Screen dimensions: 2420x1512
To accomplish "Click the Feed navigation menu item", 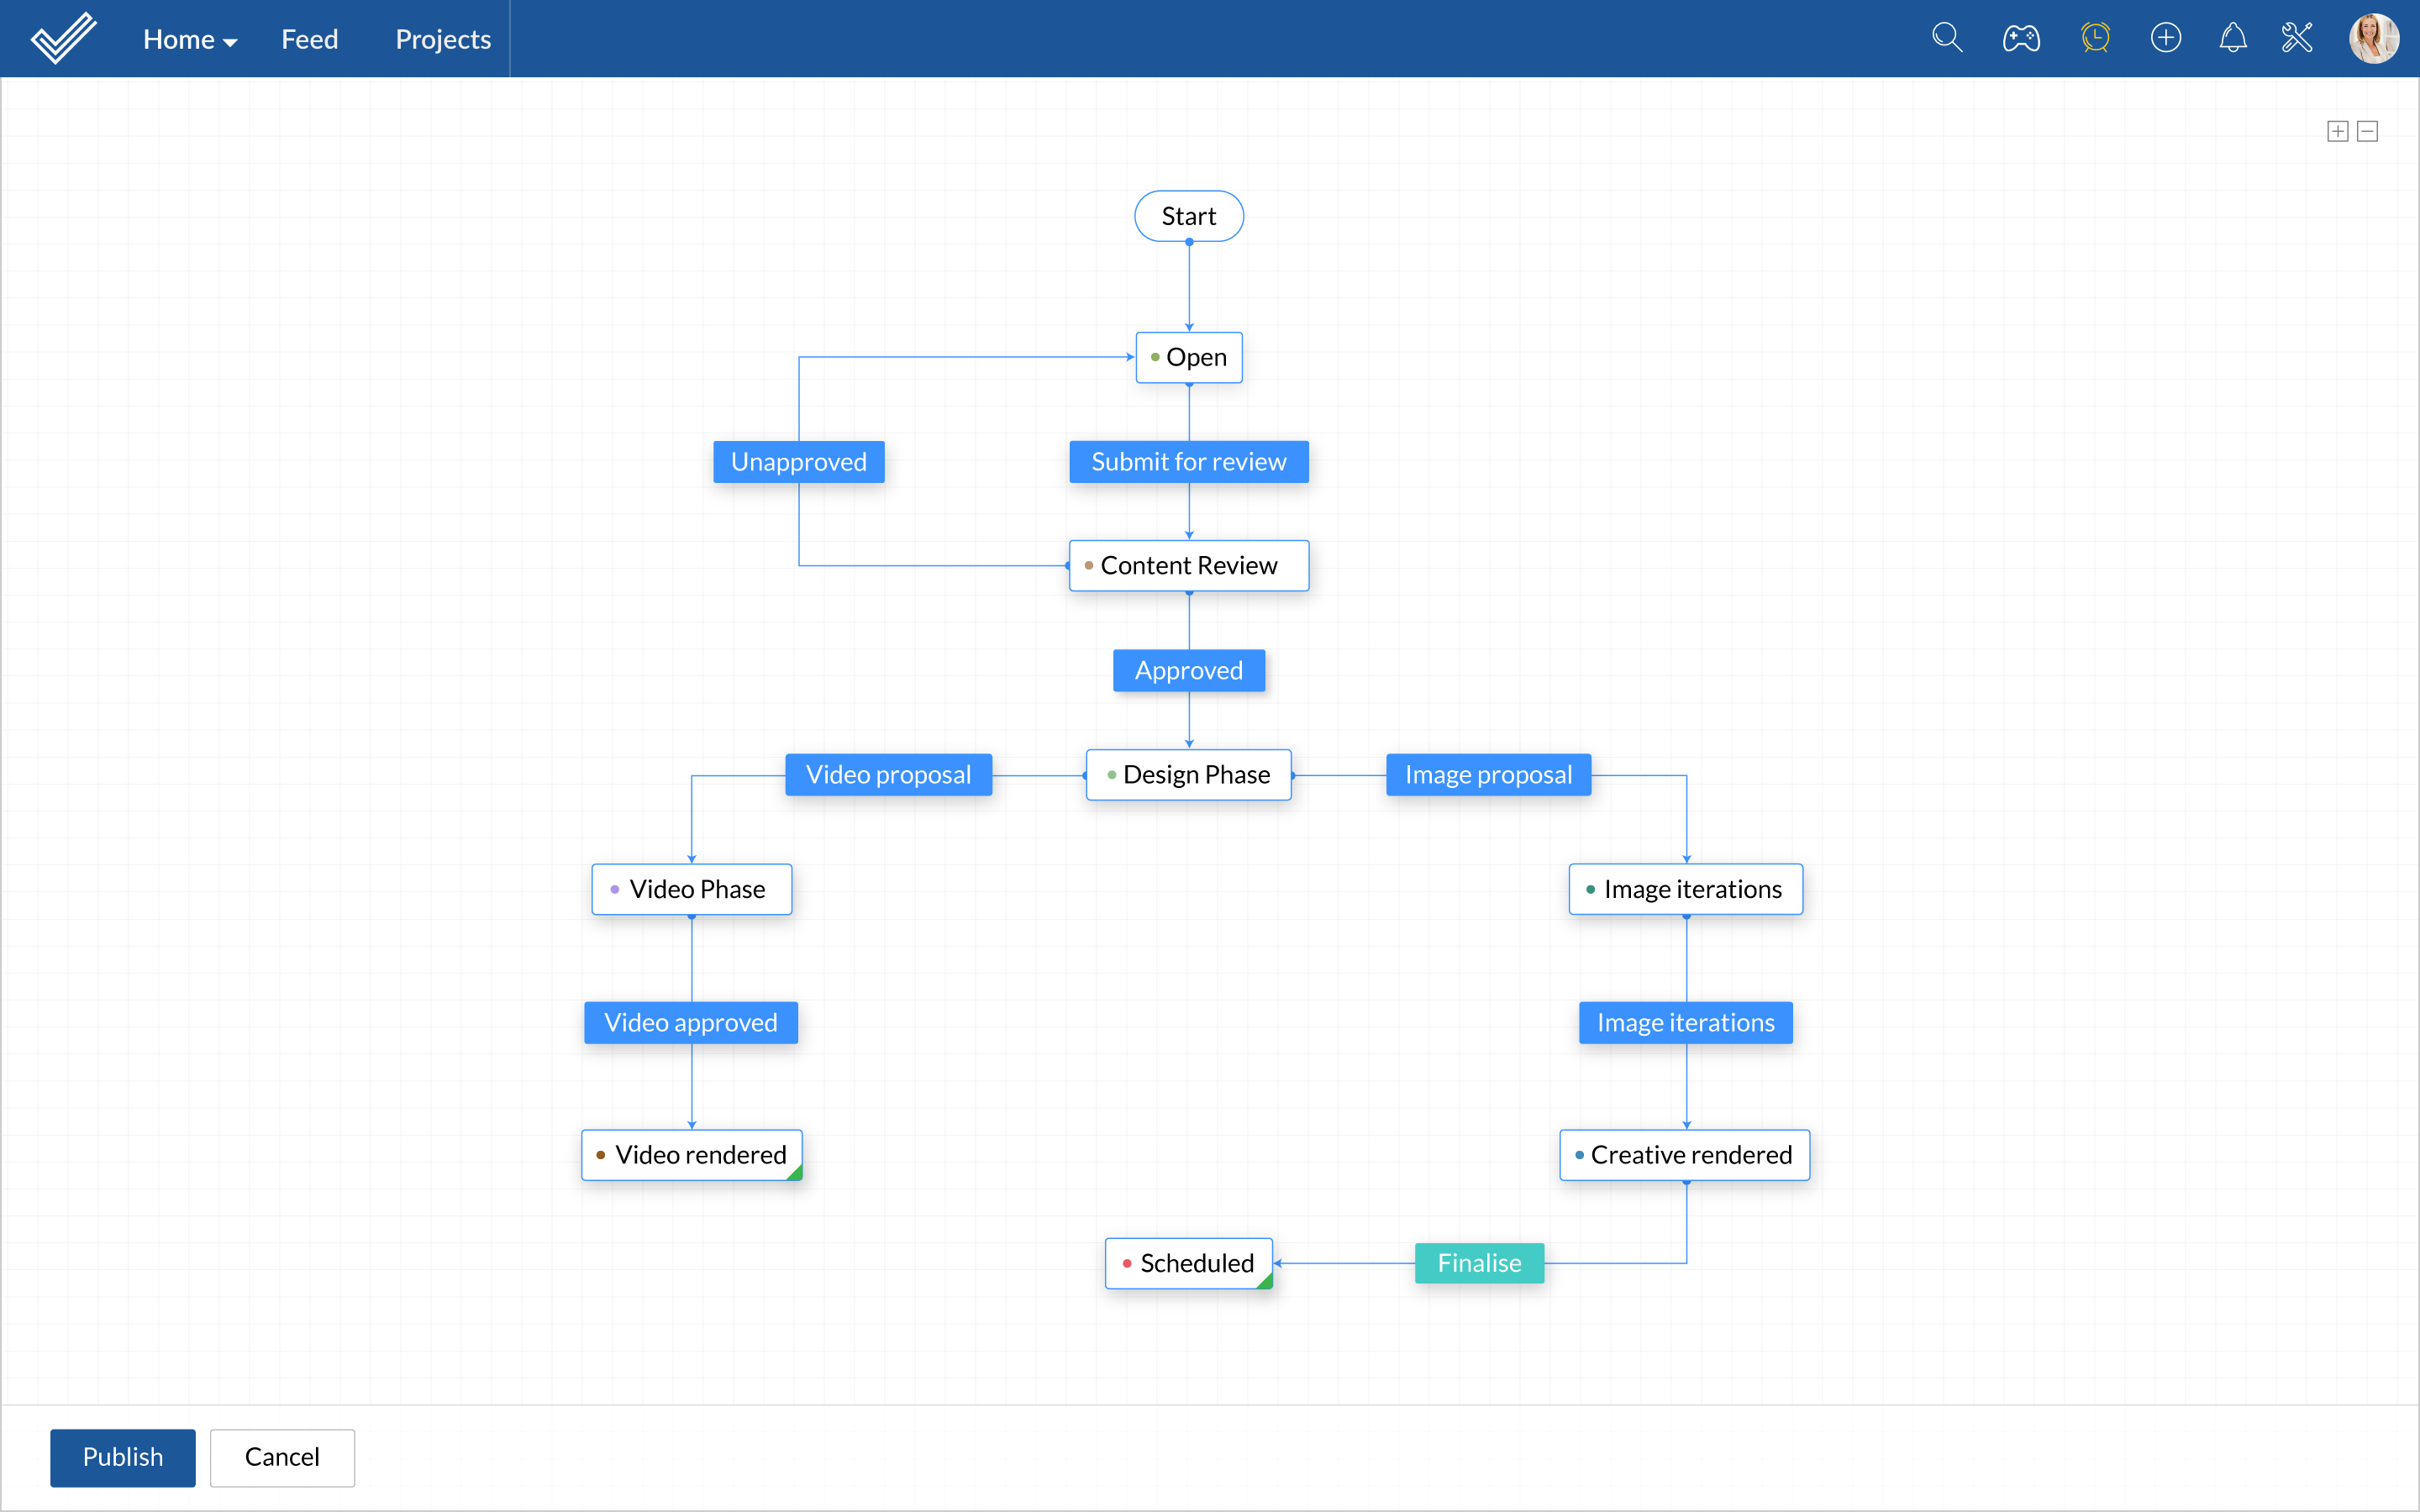I will [310, 39].
